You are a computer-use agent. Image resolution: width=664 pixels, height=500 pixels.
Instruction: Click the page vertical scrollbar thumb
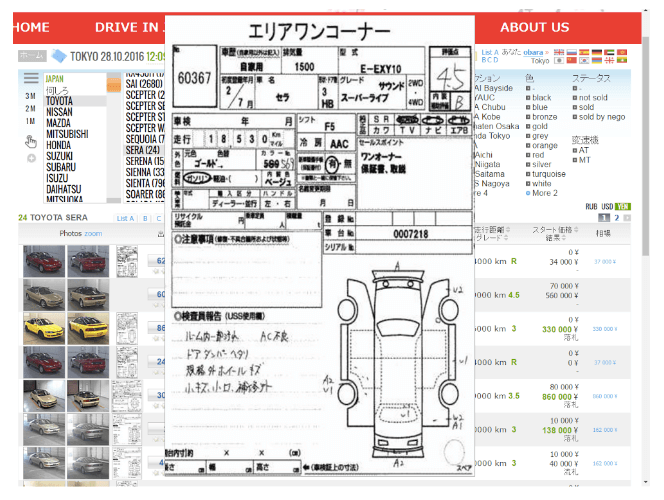coord(645,146)
